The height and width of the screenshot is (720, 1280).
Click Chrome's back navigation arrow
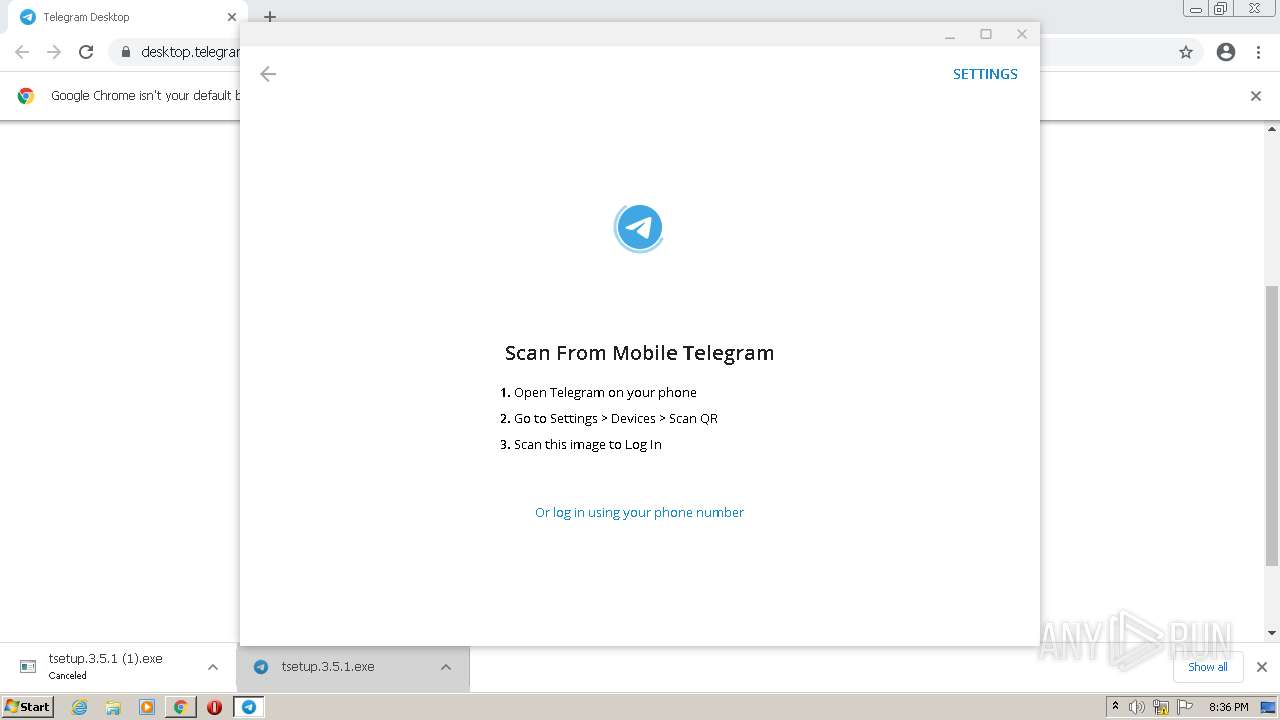click(x=22, y=52)
